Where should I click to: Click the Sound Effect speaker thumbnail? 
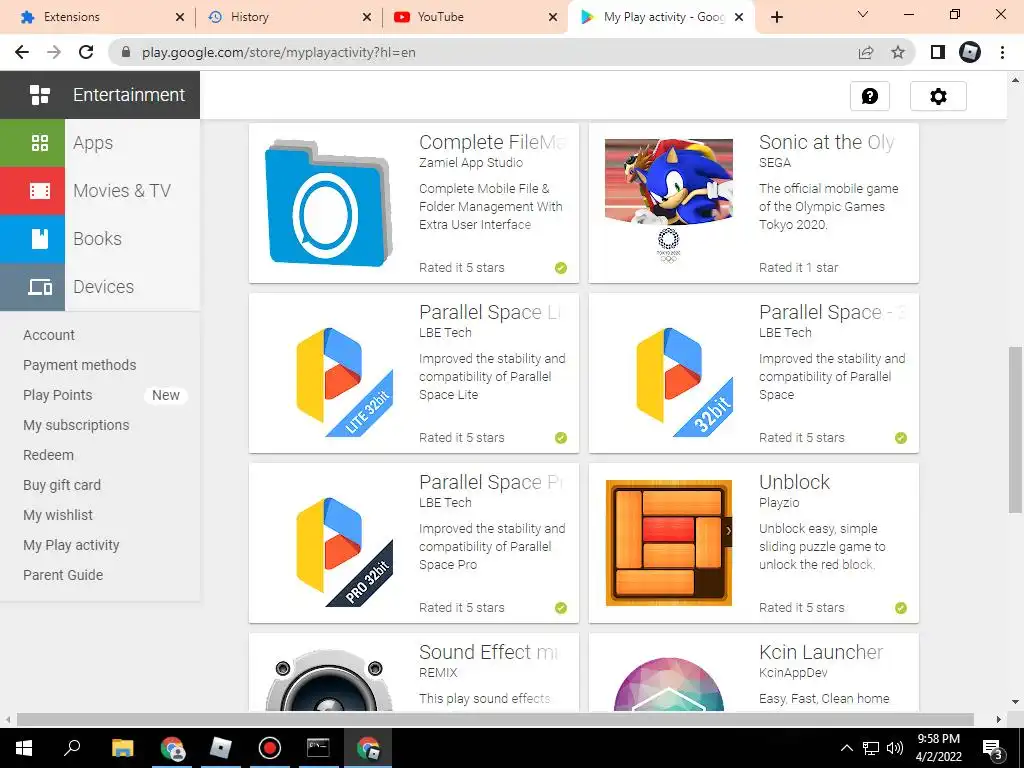tap(329, 679)
